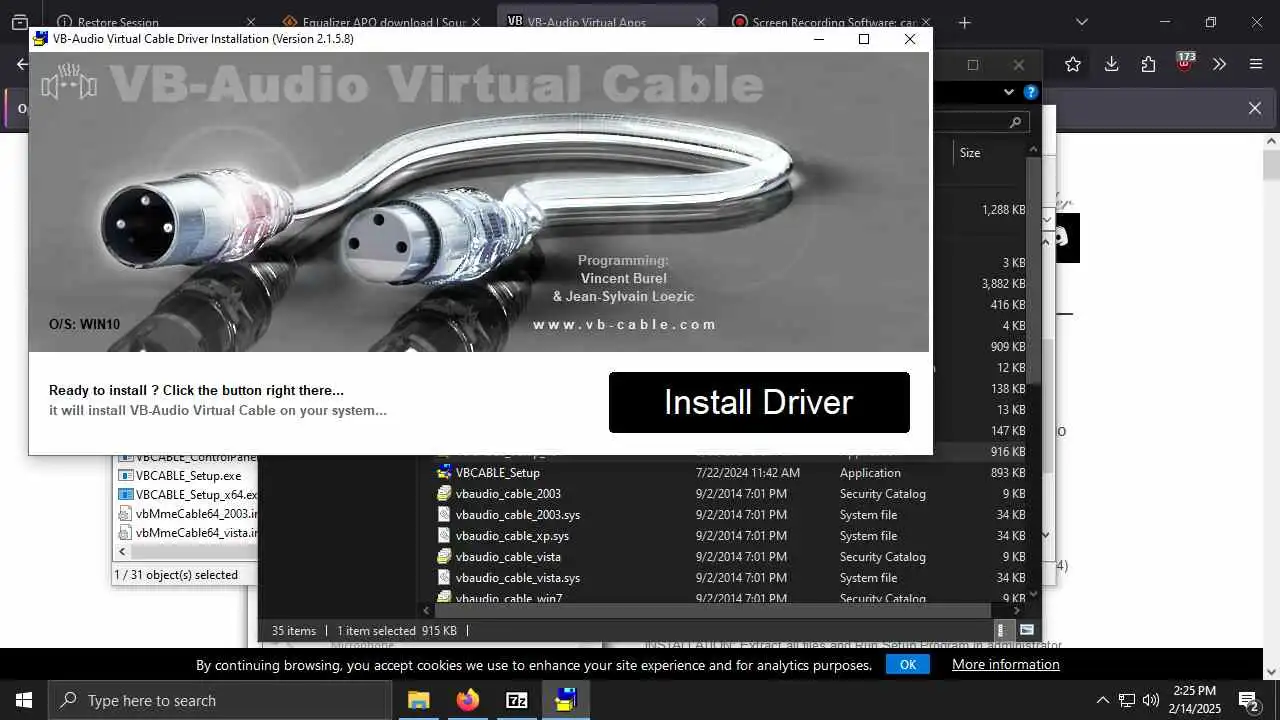
Task: Click the taskbar search box
Action: (x=220, y=700)
